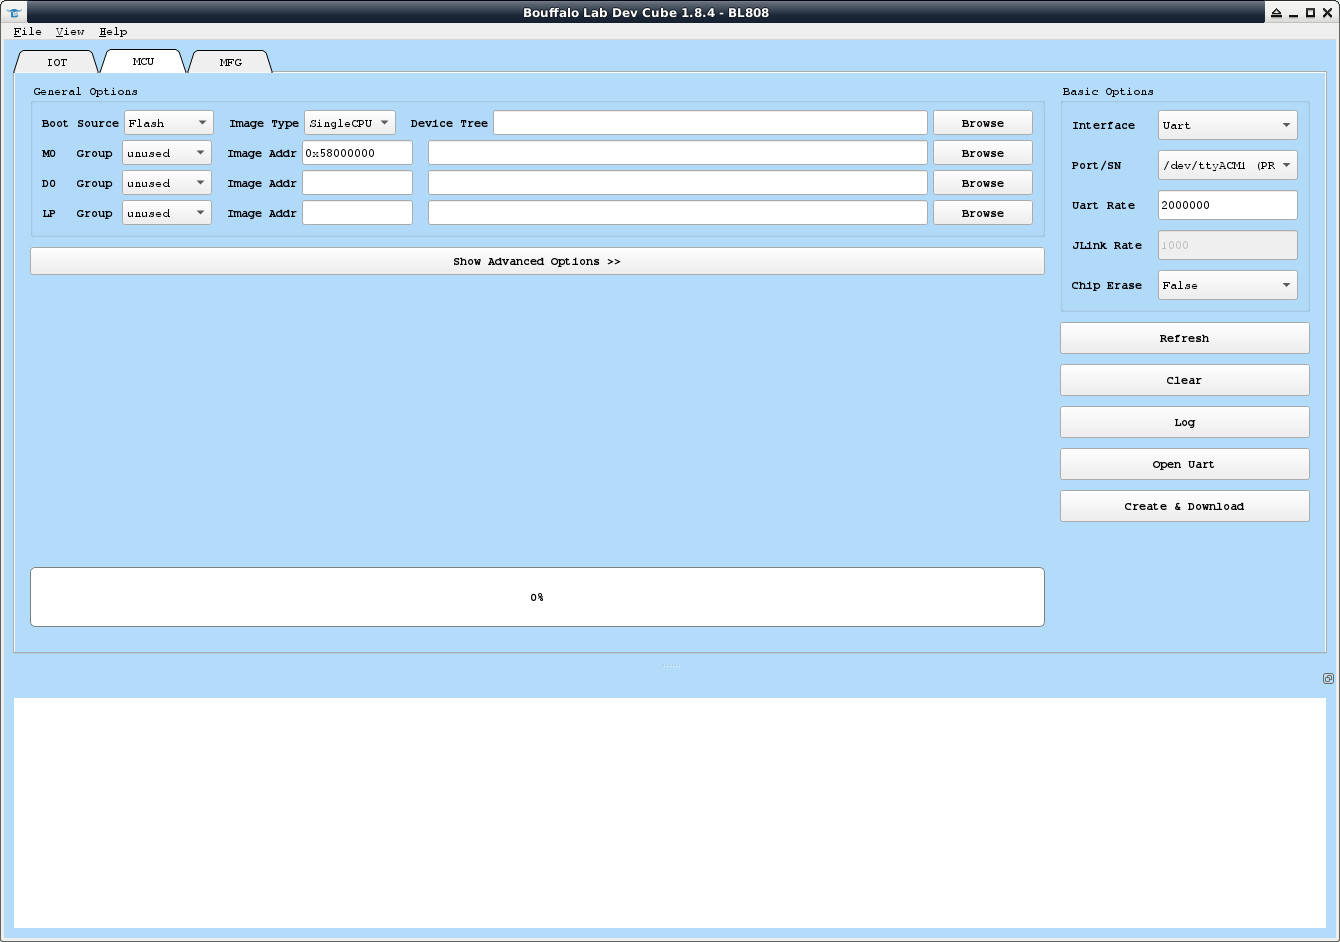Click the Clear button
The image size is (1340, 942).
point(1184,380)
